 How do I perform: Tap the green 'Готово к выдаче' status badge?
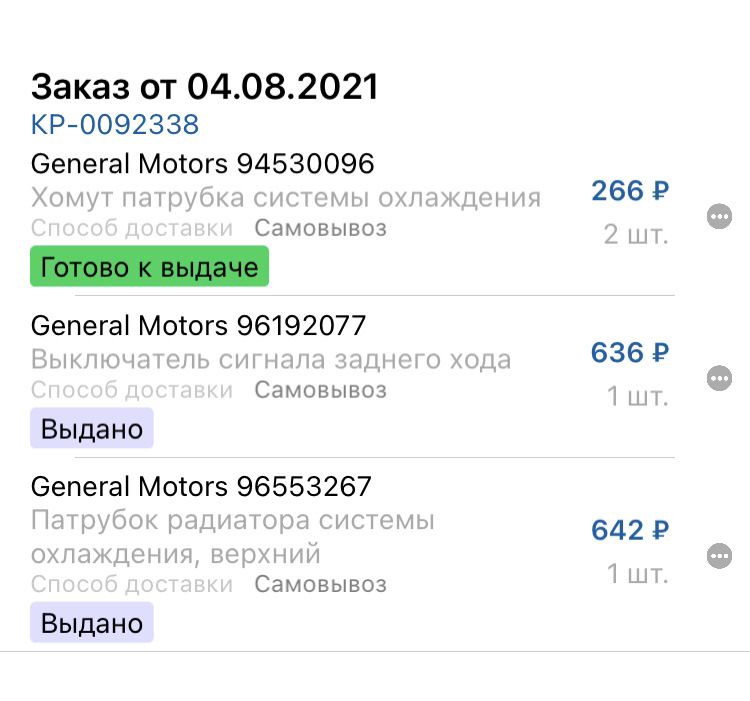(150, 267)
